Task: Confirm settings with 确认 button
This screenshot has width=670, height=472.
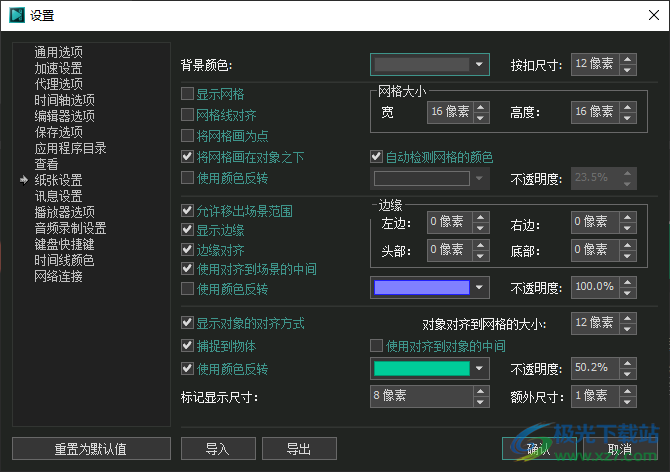Action: pyautogui.click(x=539, y=449)
